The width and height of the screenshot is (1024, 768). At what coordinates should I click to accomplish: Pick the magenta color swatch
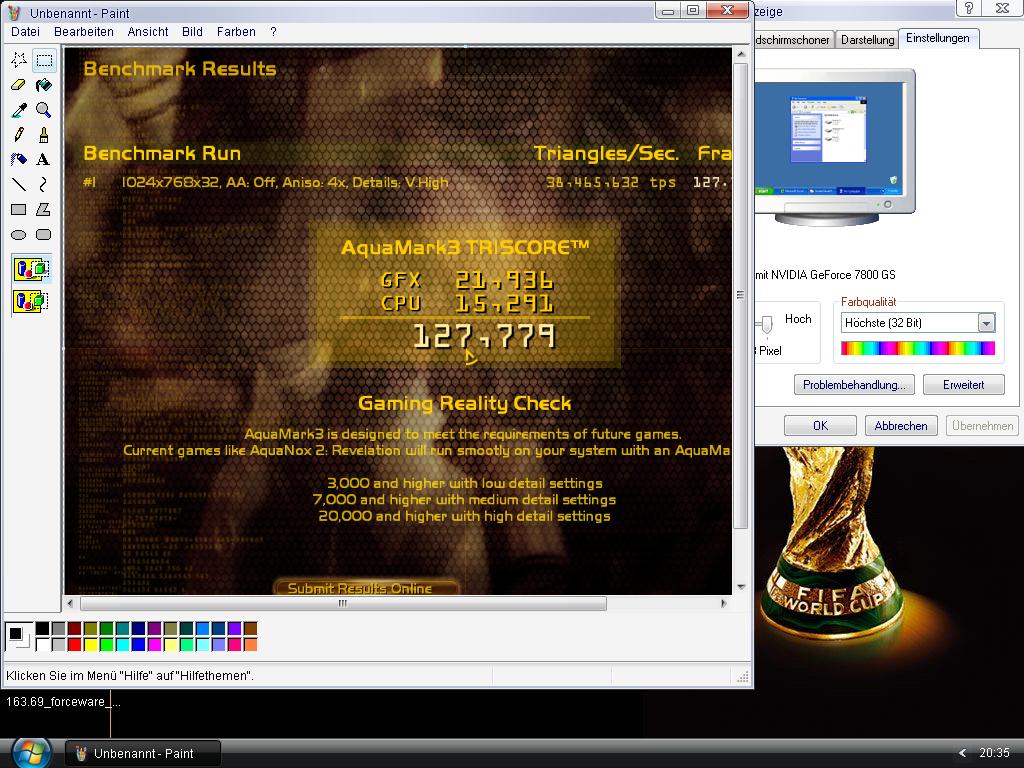click(x=154, y=645)
